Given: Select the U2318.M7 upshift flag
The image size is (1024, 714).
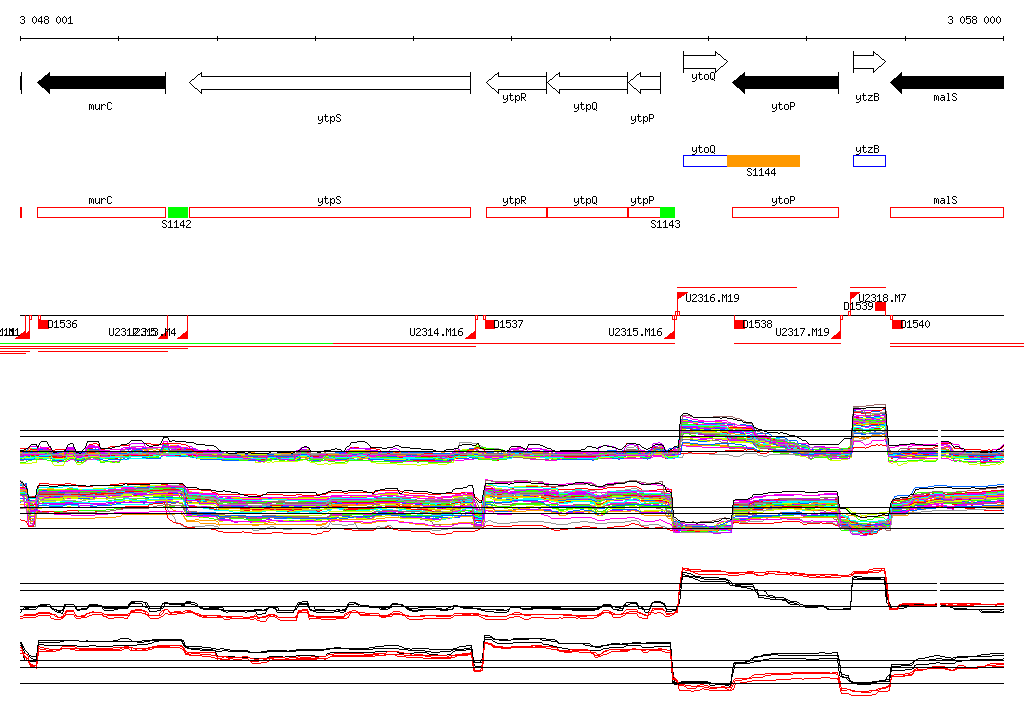Looking at the screenshot, I should 854,297.
